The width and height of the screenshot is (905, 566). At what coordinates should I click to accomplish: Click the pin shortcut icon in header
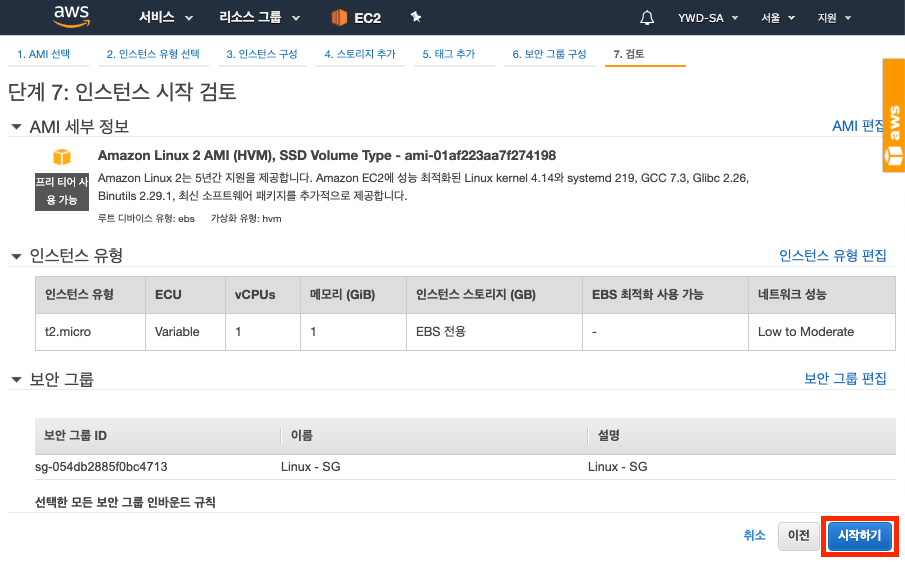416,17
